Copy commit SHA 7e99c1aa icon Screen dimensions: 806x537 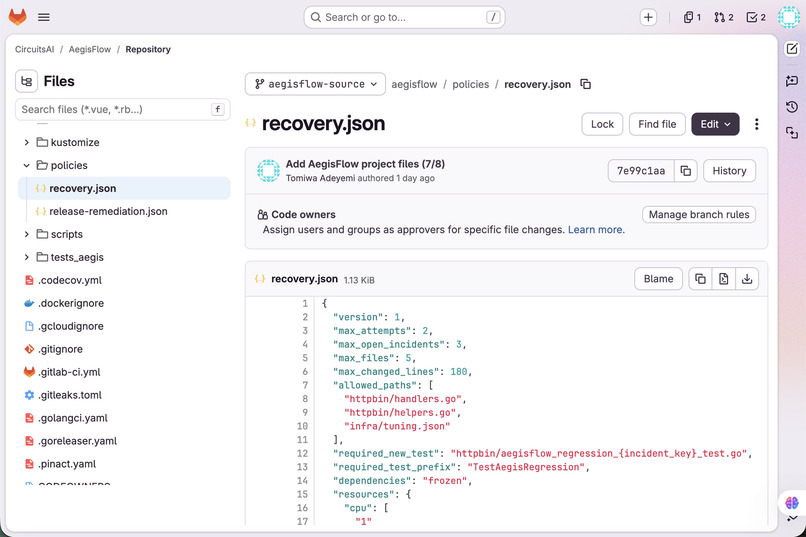pos(685,171)
